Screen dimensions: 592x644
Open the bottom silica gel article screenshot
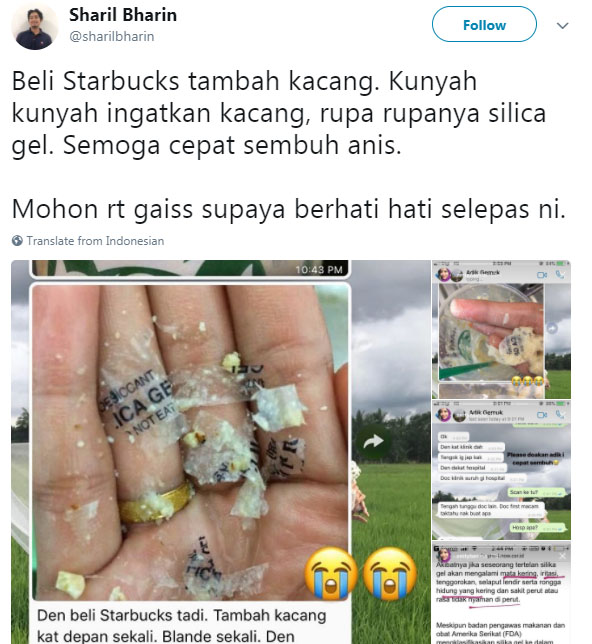pyautogui.click(x=501, y=593)
